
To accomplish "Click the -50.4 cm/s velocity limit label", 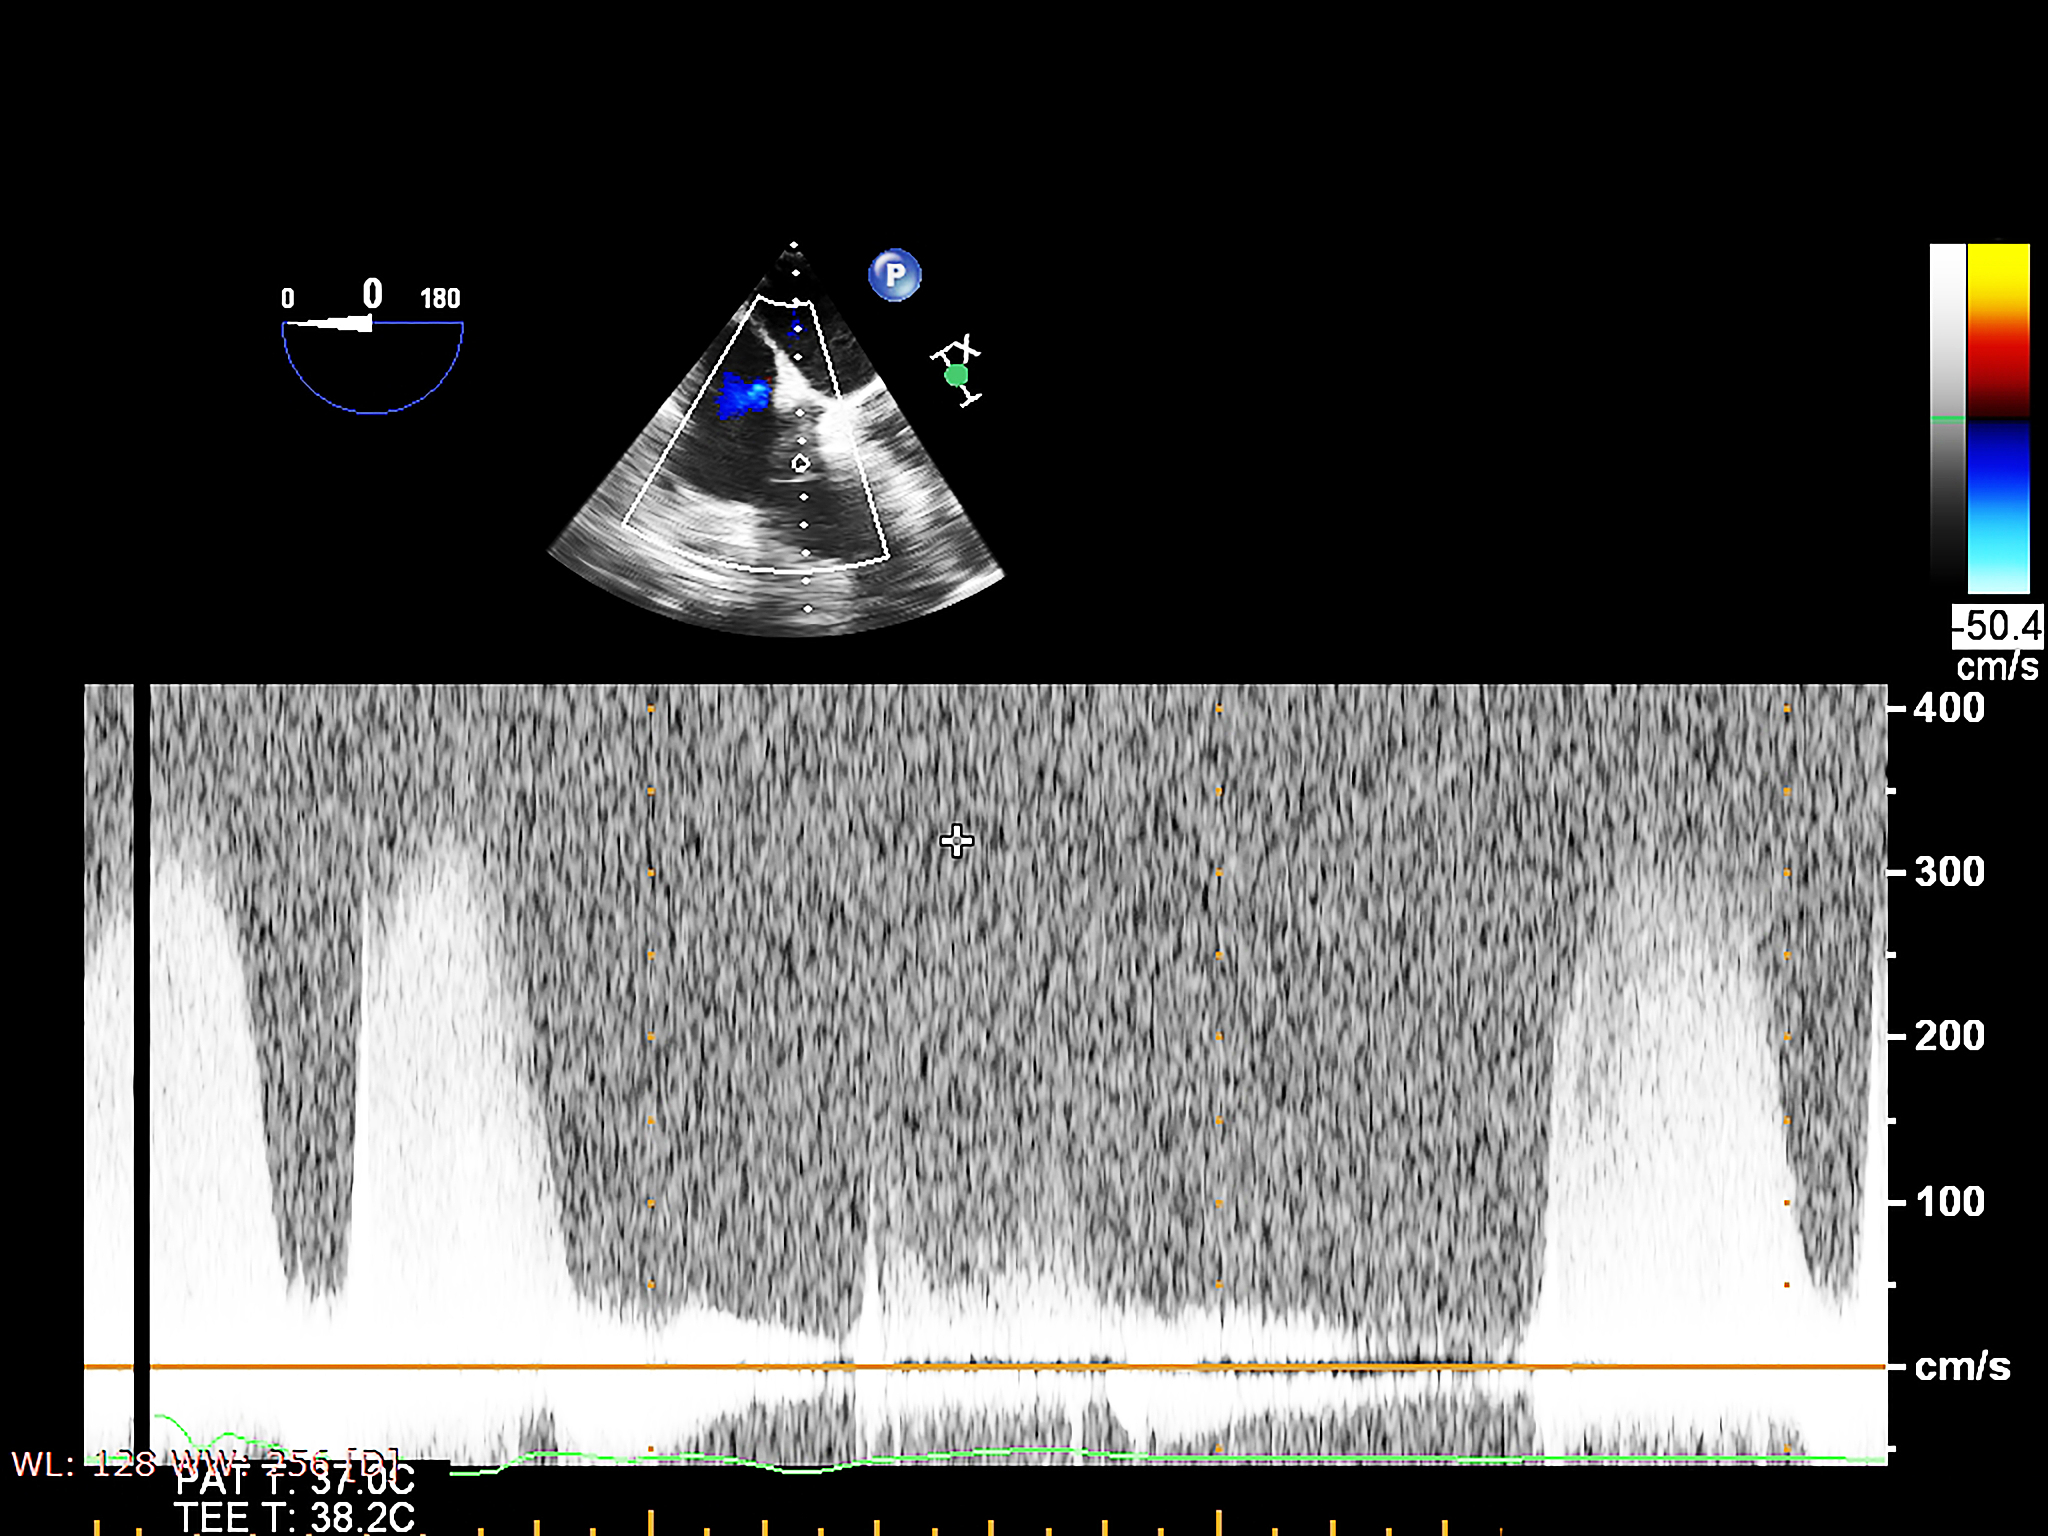I will pos(1997,627).
